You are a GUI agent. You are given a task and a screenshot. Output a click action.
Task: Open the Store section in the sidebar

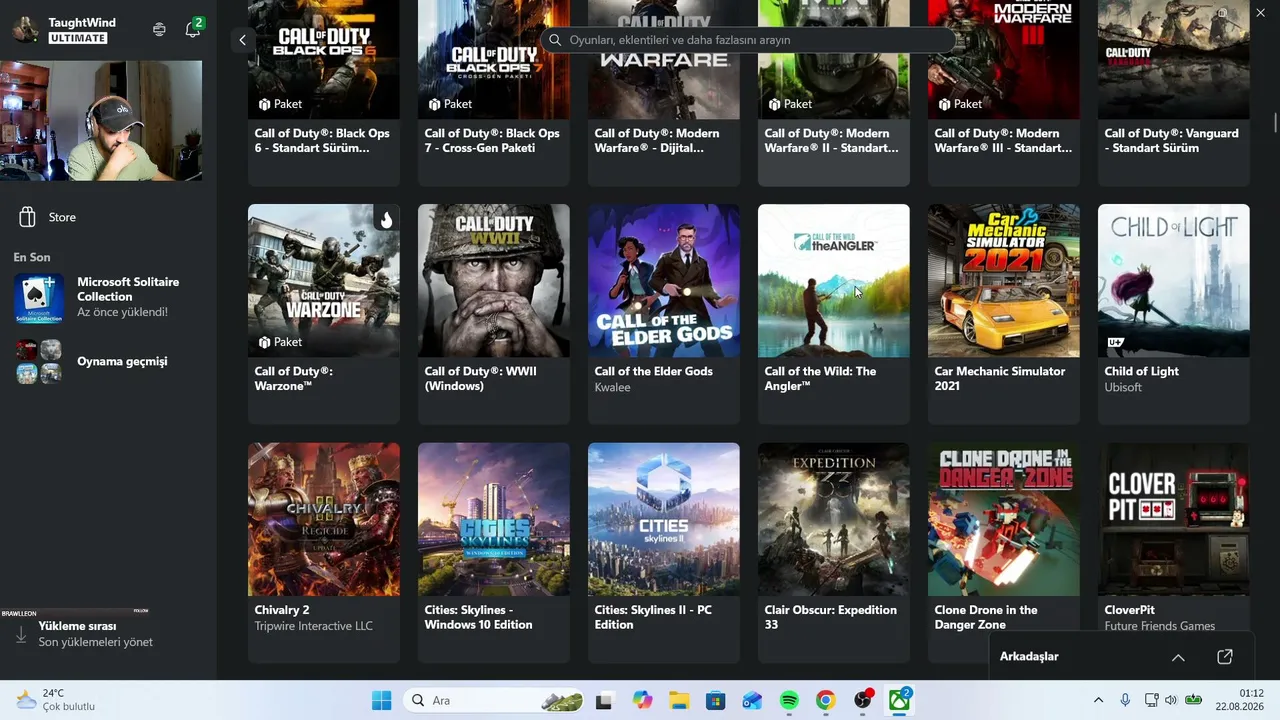click(x=108, y=217)
